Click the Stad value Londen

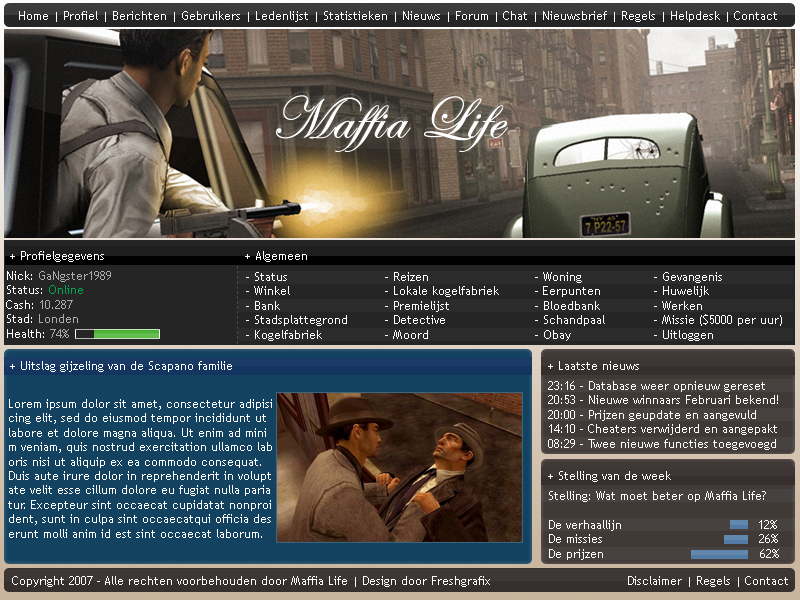[58, 319]
